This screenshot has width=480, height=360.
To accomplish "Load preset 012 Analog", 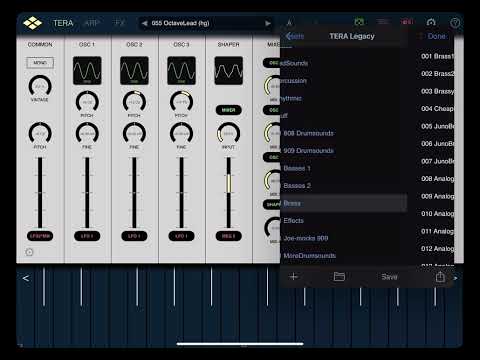I will [437, 249].
